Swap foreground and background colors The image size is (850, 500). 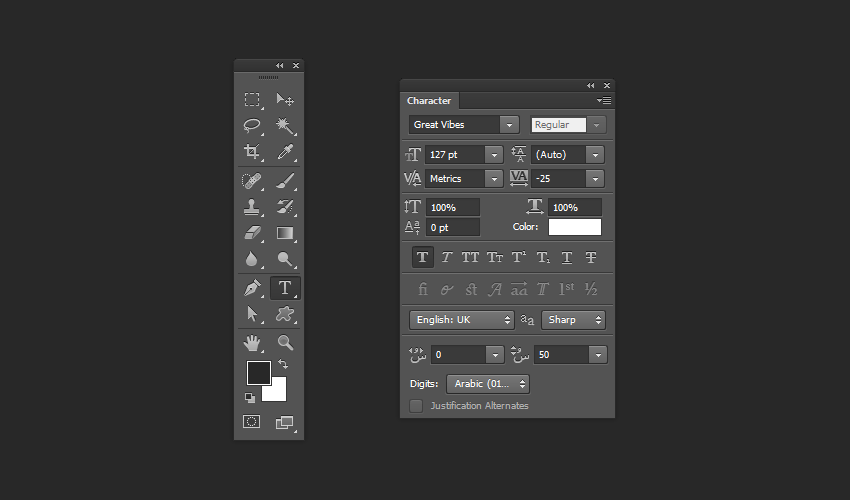point(283,364)
